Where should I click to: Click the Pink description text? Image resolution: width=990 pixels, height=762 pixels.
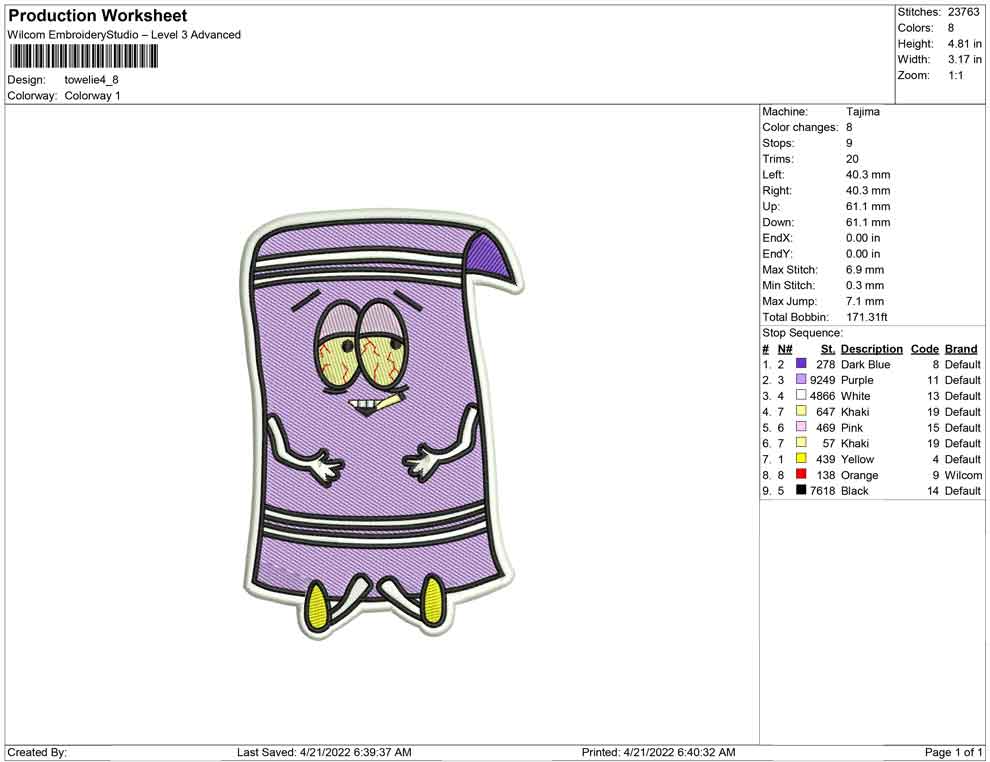click(852, 427)
